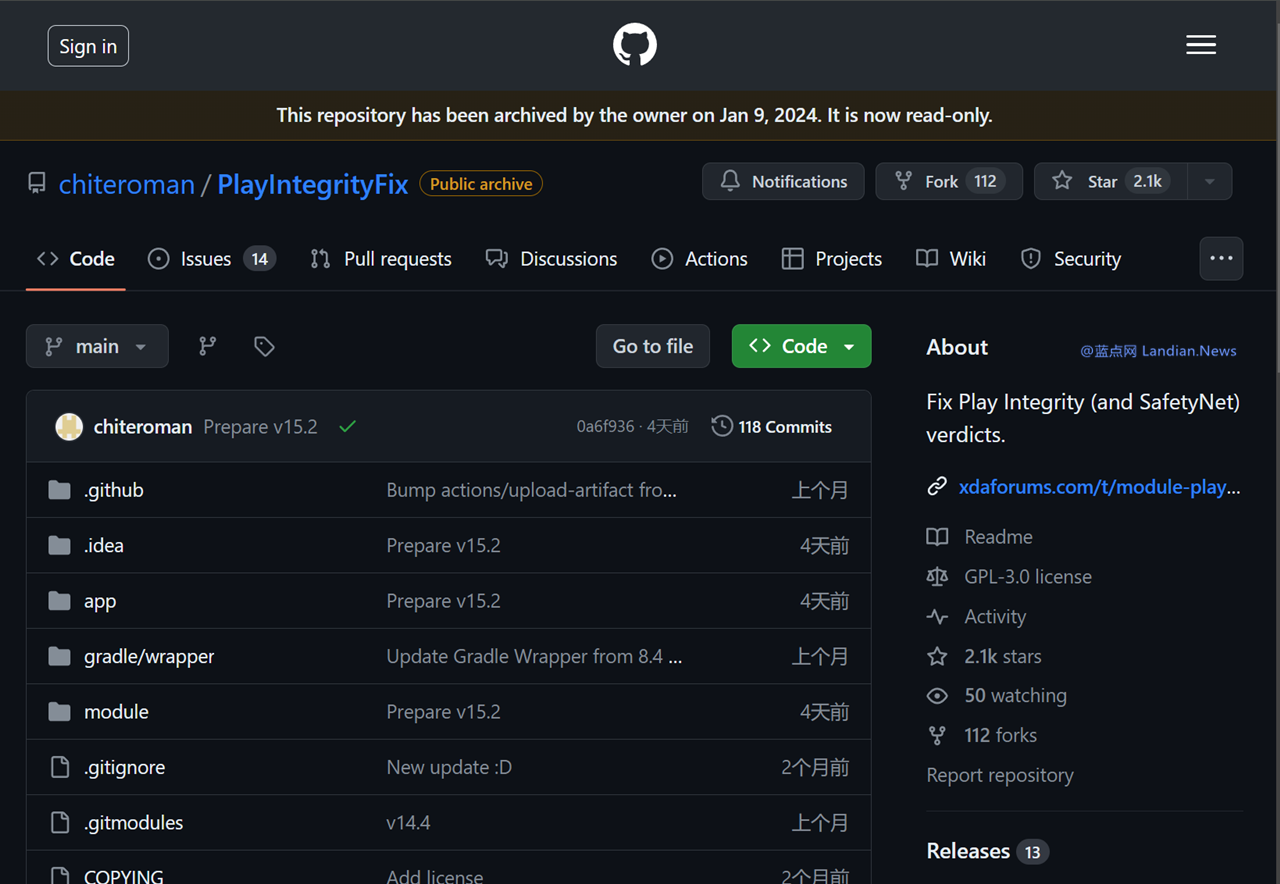The height and width of the screenshot is (884, 1280).
Task: View branches via the branch icon
Action: point(207,346)
